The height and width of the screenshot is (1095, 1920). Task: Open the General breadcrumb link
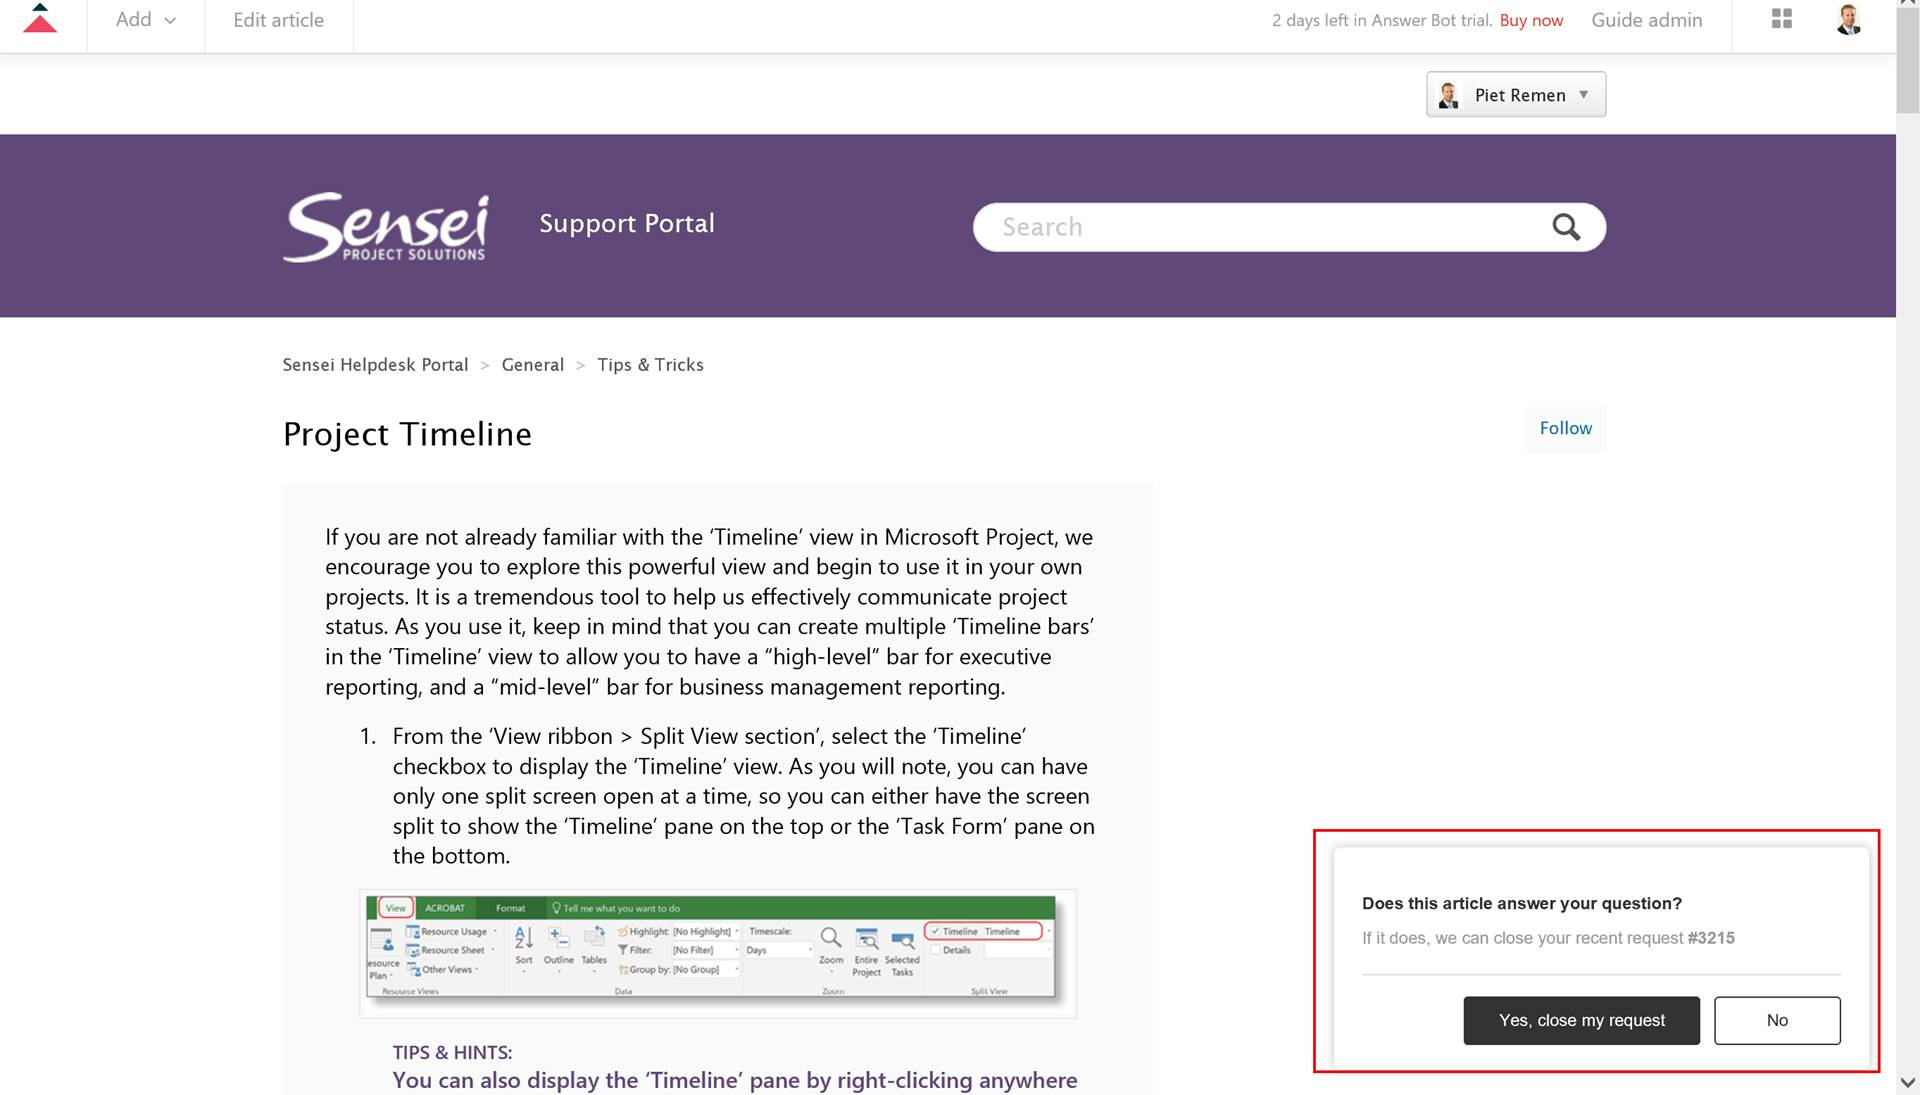(532, 365)
